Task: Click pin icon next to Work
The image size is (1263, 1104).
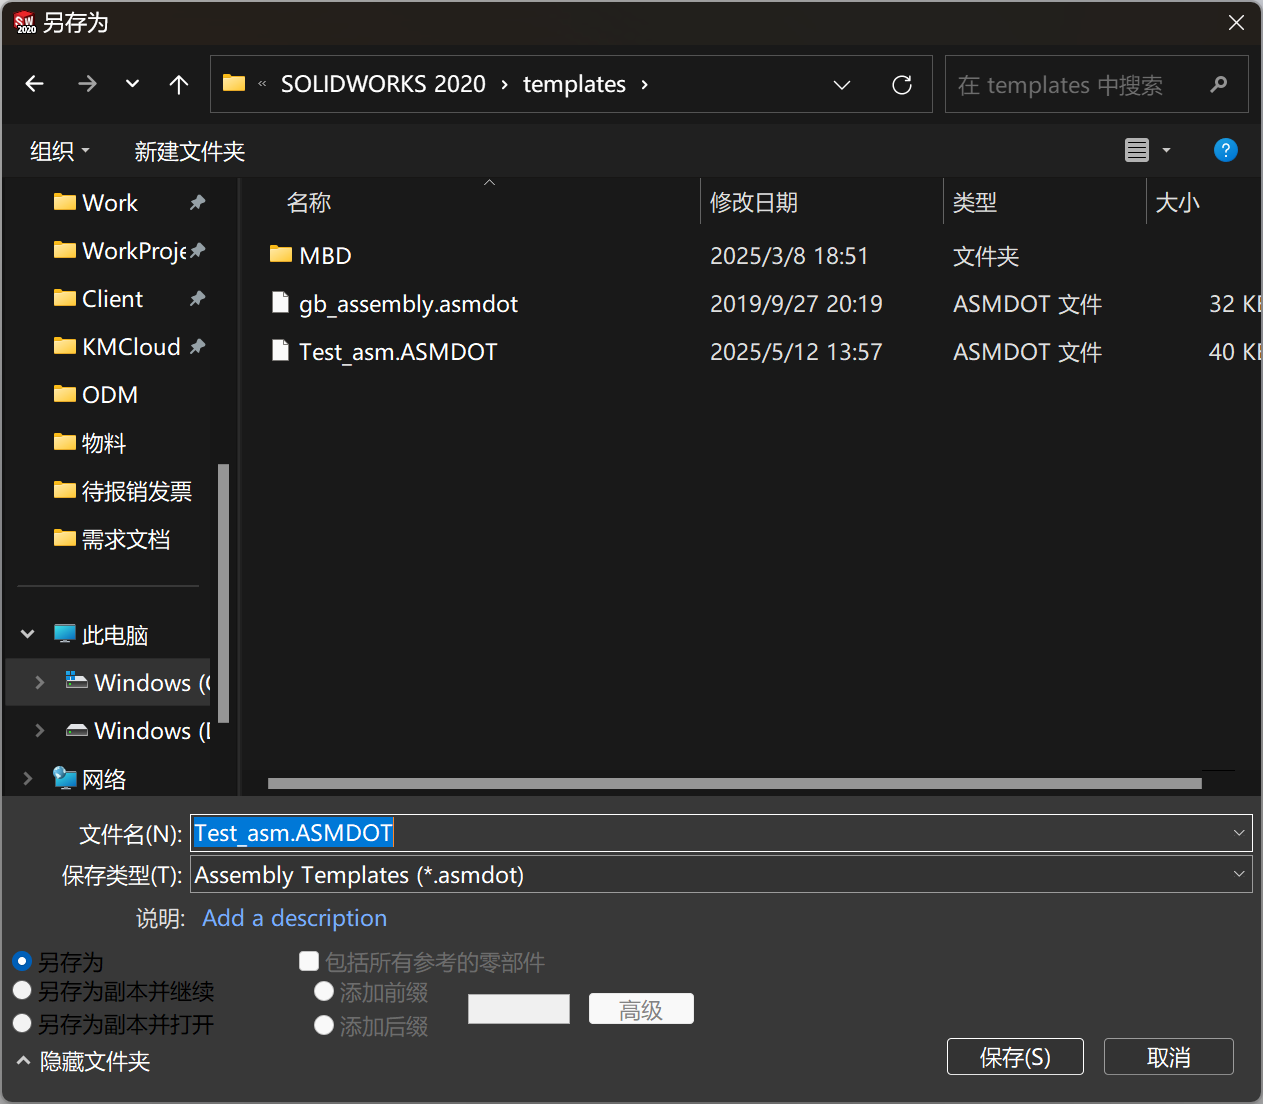Action: (197, 202)
